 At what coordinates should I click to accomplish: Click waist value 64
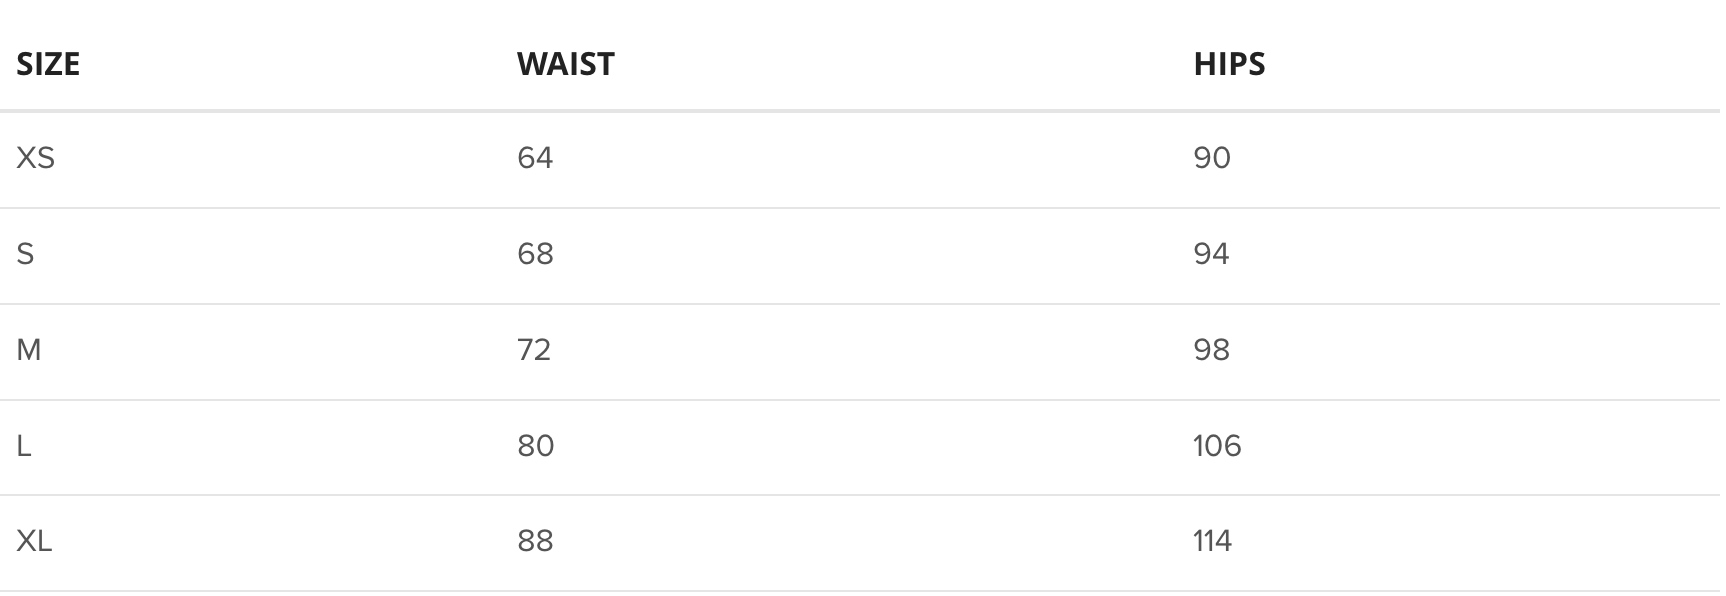(x=535, y=158)
